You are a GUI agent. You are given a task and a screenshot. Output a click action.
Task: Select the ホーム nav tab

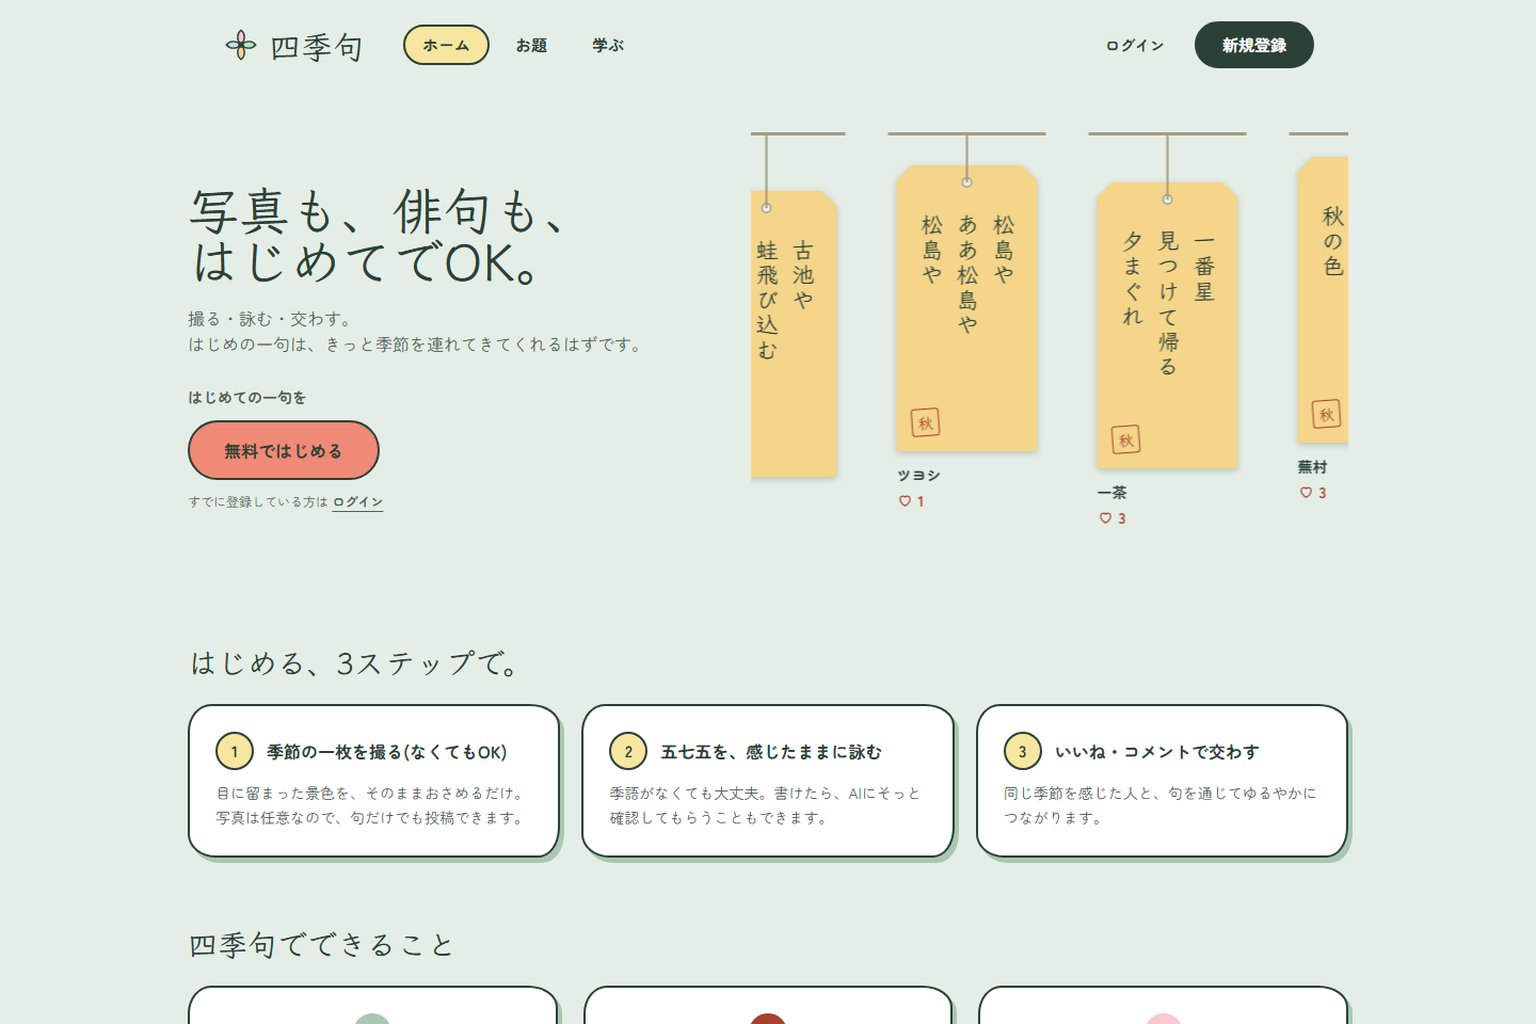(x=446, y=45)
